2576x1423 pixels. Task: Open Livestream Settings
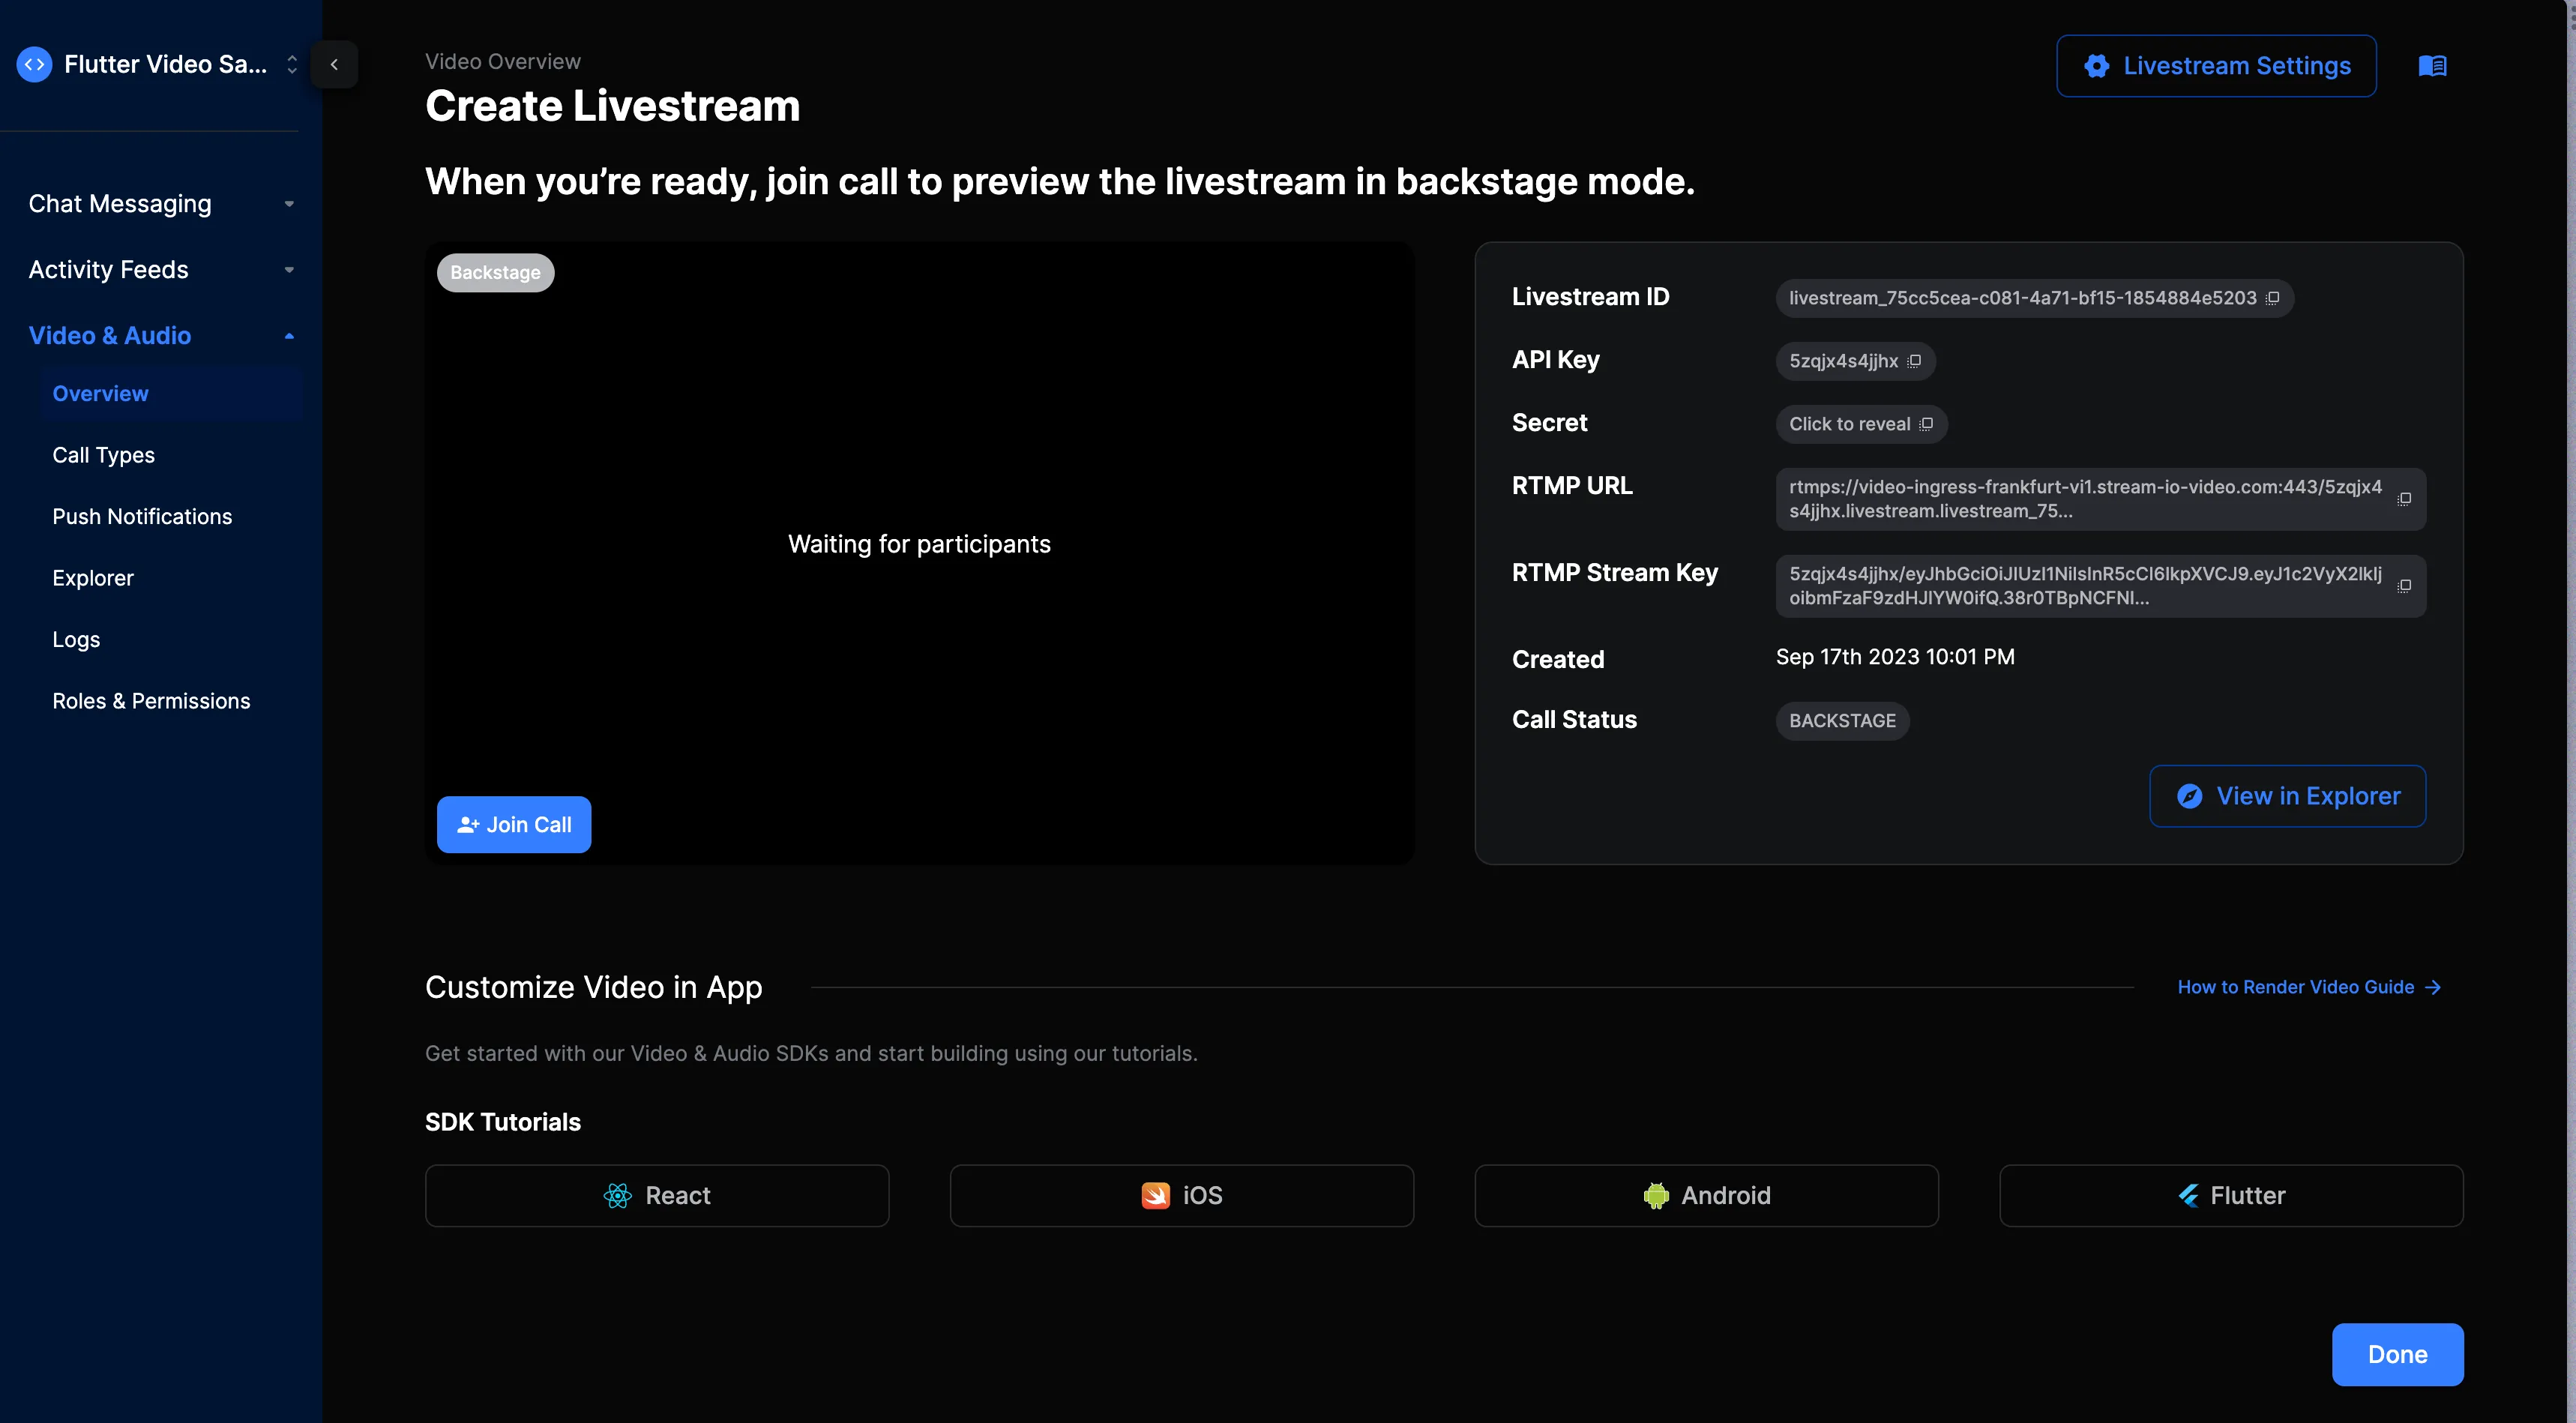tap(2216, 66)
